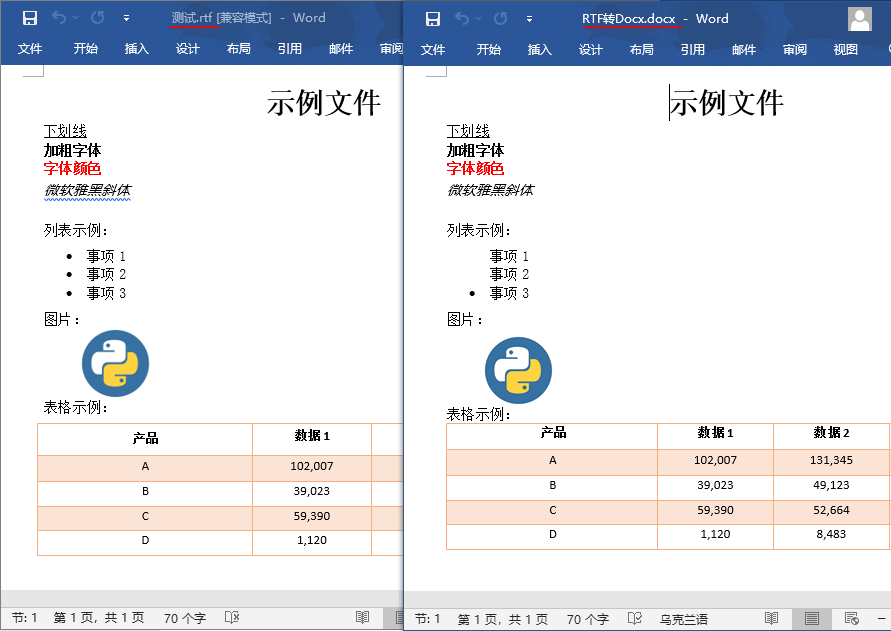This screenshot has height=631, width=891.
Task: Undo last action in the 测试.rtf window
Action: [59, 18]
